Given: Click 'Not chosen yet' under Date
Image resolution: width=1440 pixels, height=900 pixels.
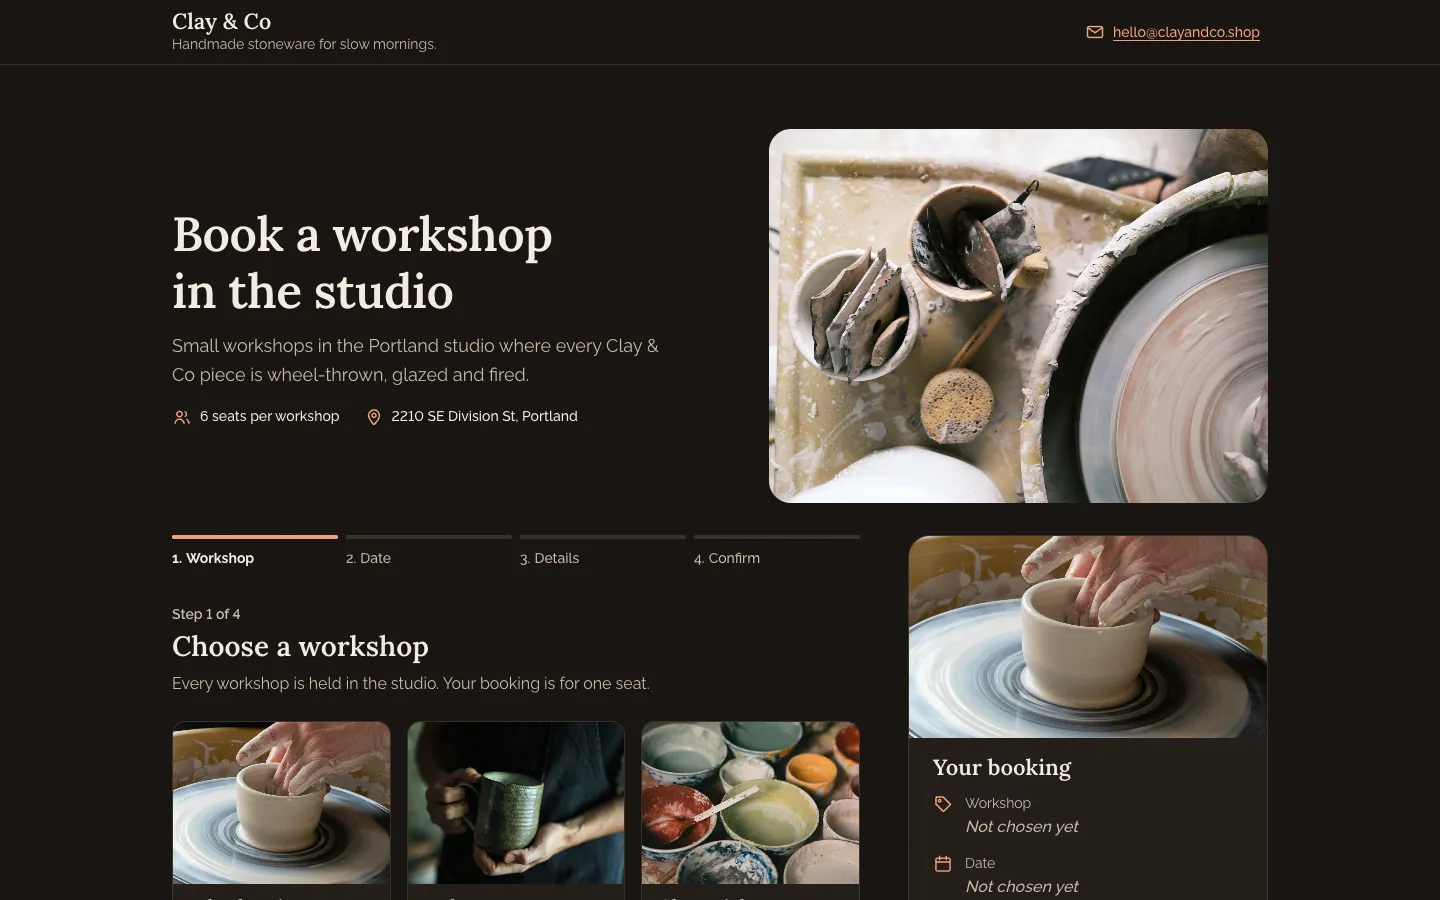Looking at the screenshot, I should [x=1022, y=887].
